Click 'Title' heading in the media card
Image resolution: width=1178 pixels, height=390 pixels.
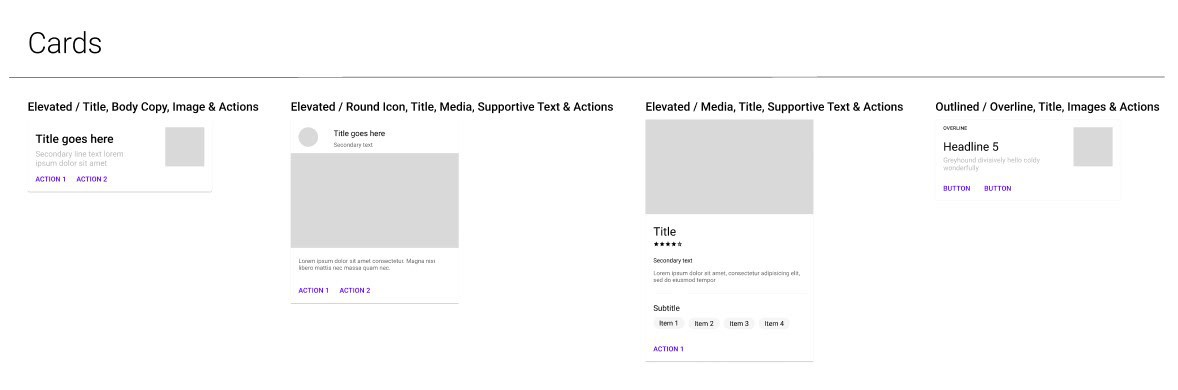tap(665, 231)
